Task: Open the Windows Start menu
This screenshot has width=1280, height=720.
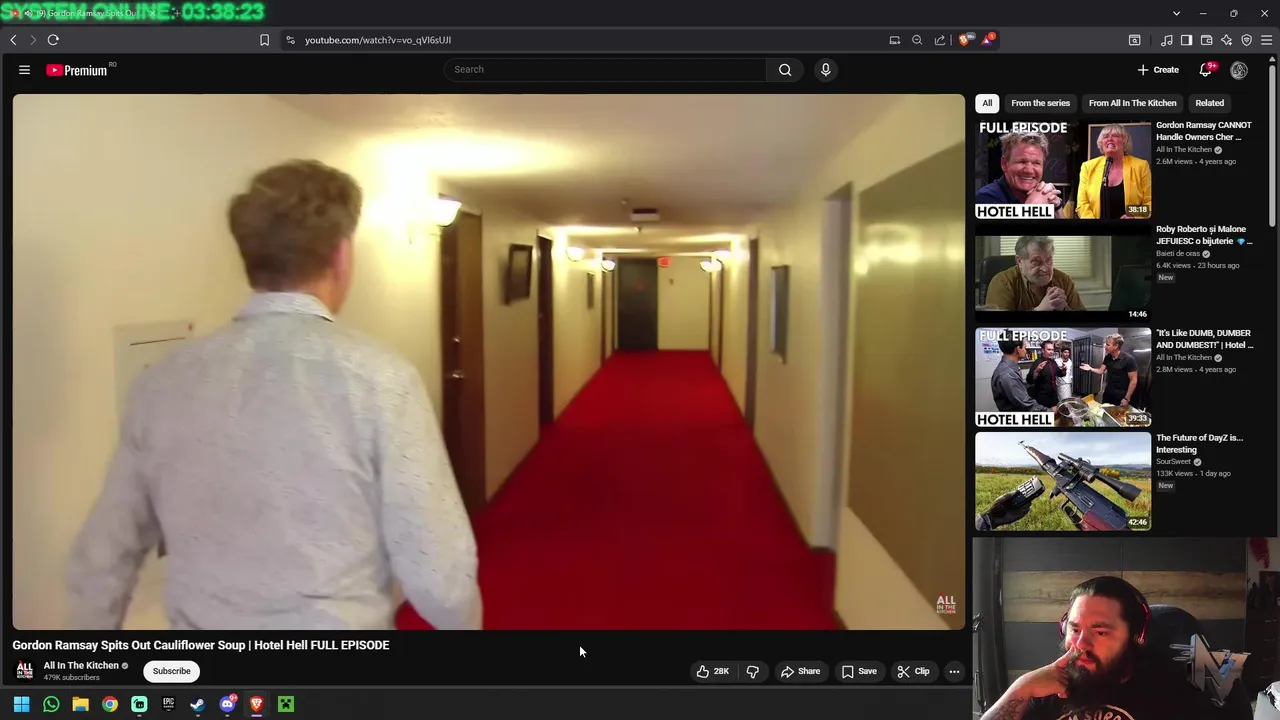Action: pos(21,704)
